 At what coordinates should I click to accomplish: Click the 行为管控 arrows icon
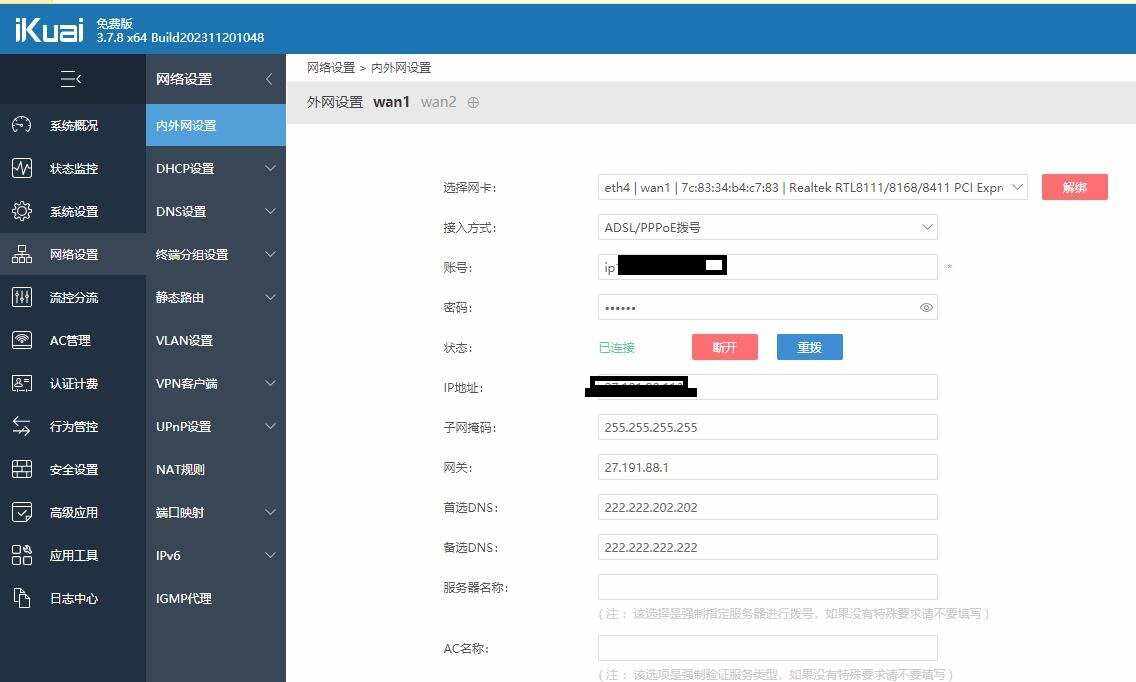tap(22, 426)
